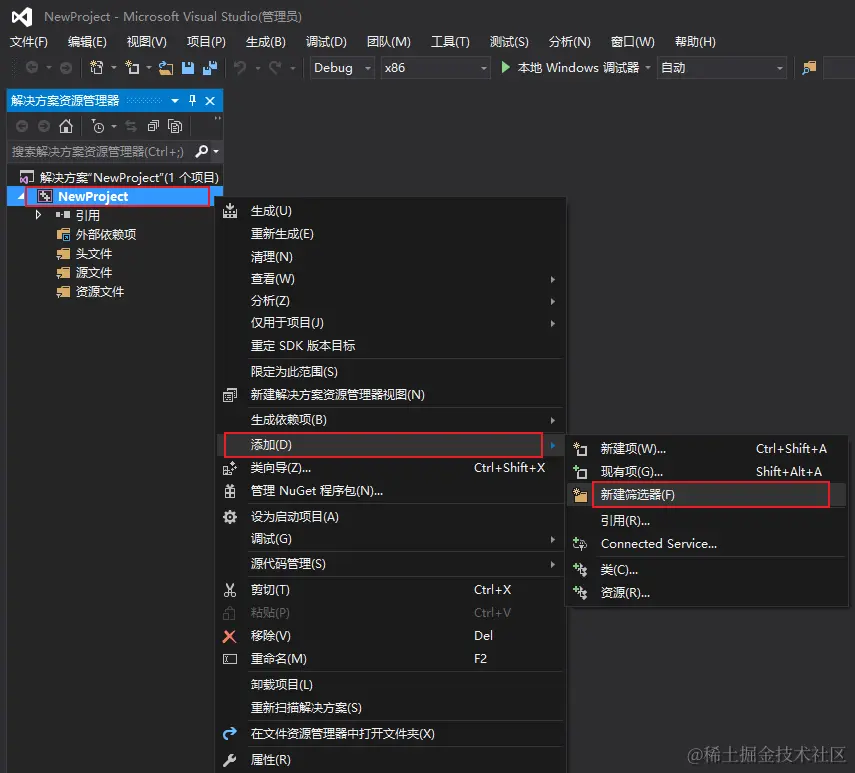This screenshot has width=855, height=773.
Task: Open the 视图(V) menu
Action: tap(147, 41)
